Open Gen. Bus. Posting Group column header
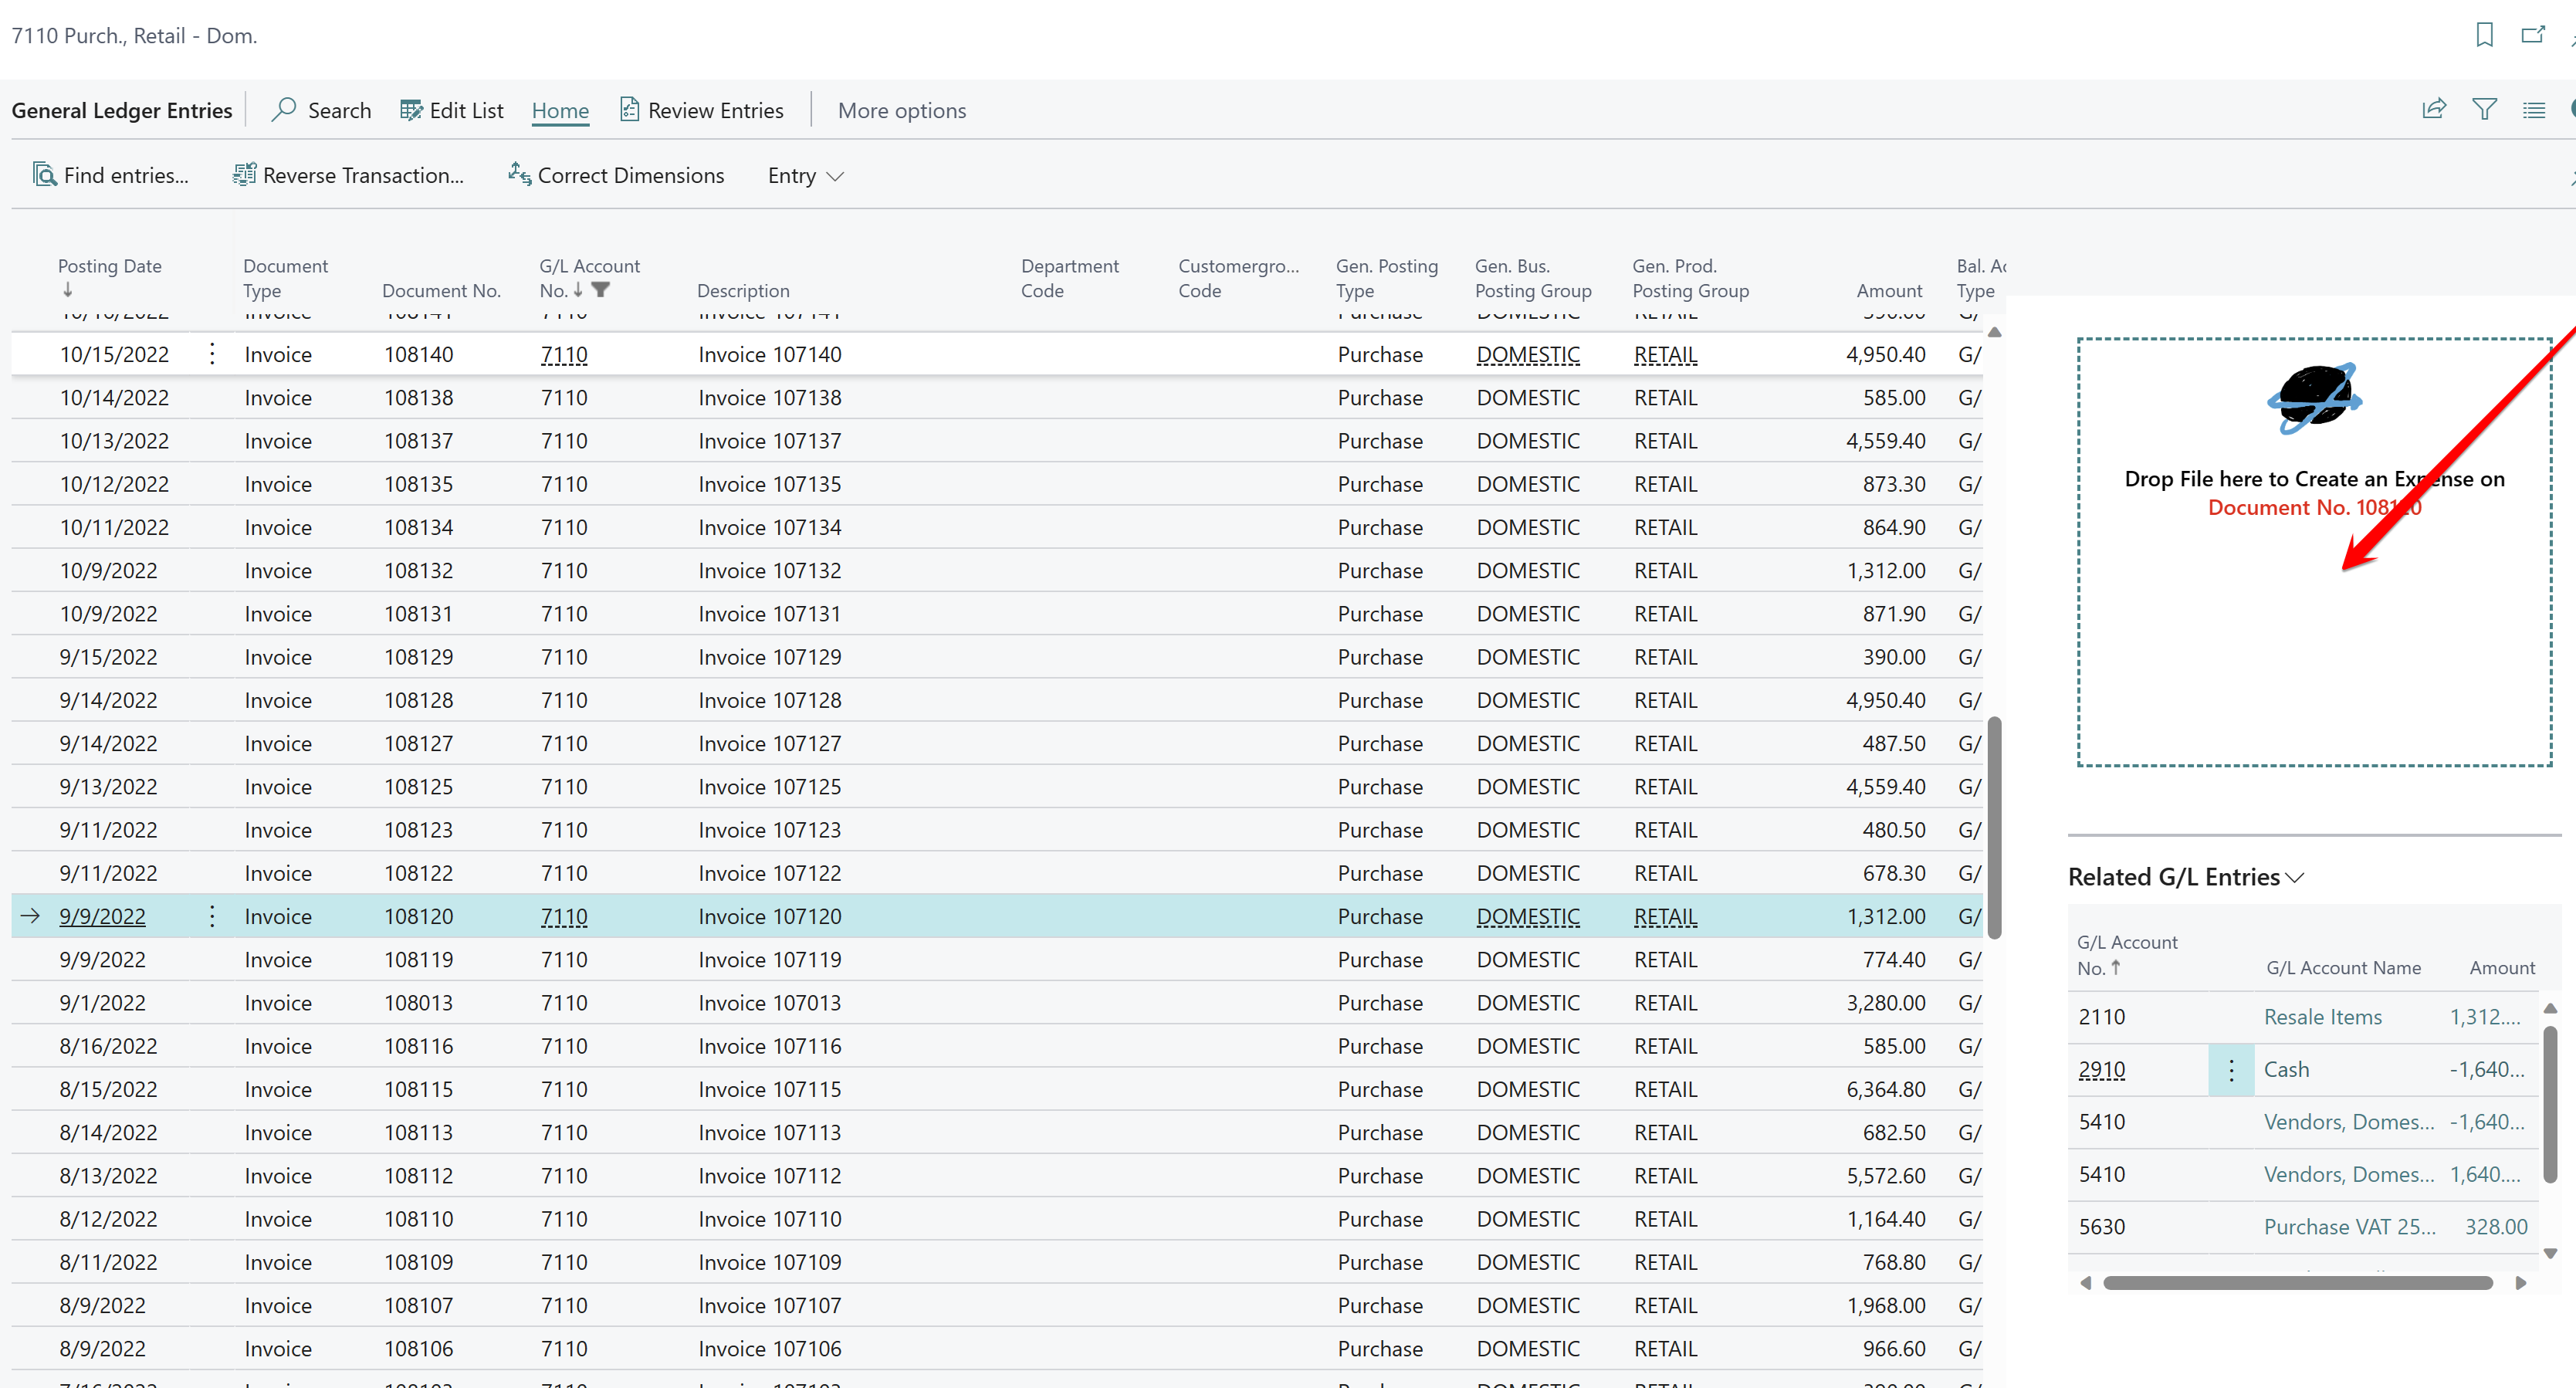 tap(1533, 278)
